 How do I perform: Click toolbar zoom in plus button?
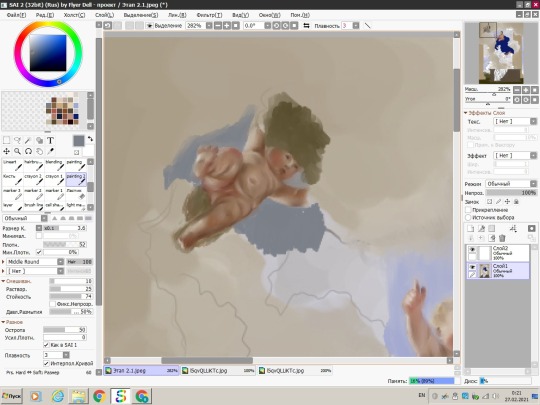coord(227,25)
